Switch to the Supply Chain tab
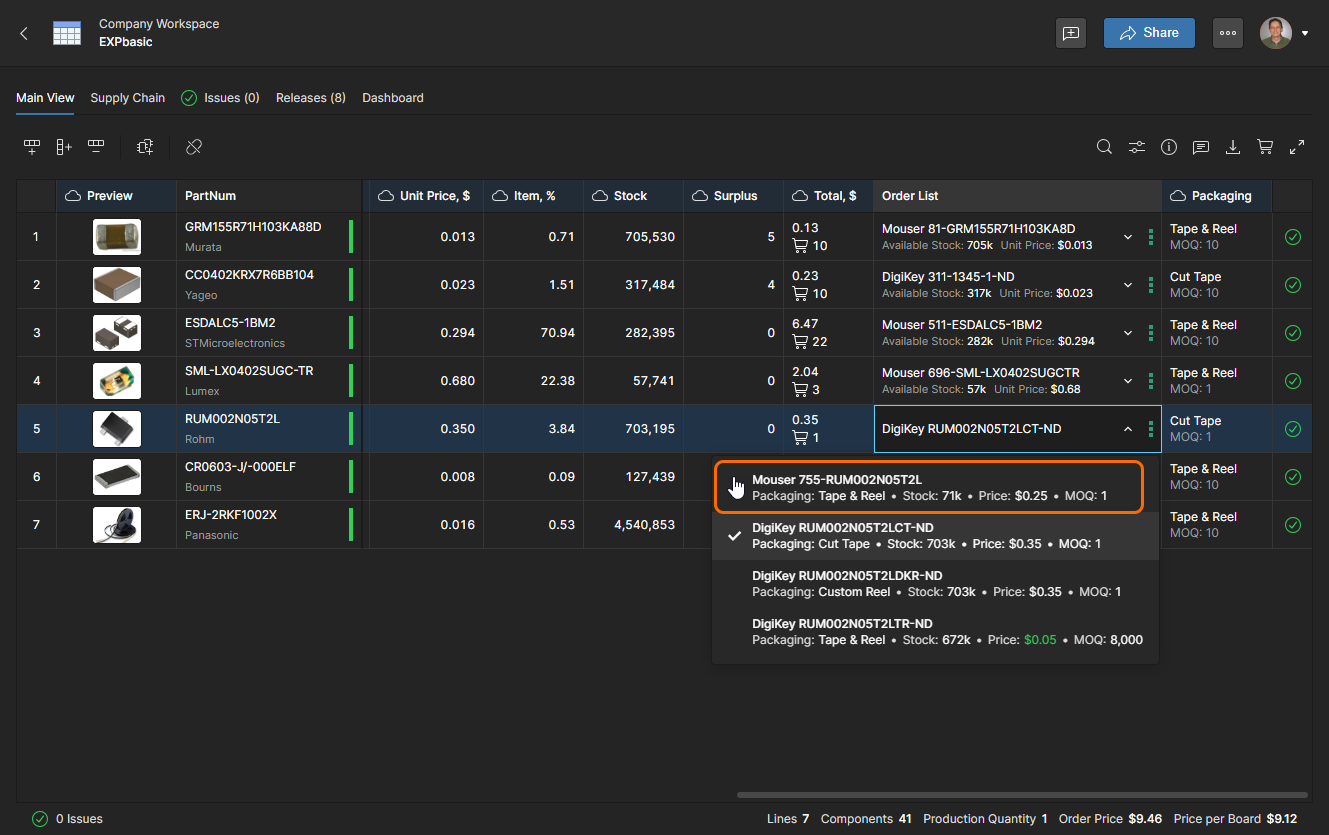 (127, 98)
